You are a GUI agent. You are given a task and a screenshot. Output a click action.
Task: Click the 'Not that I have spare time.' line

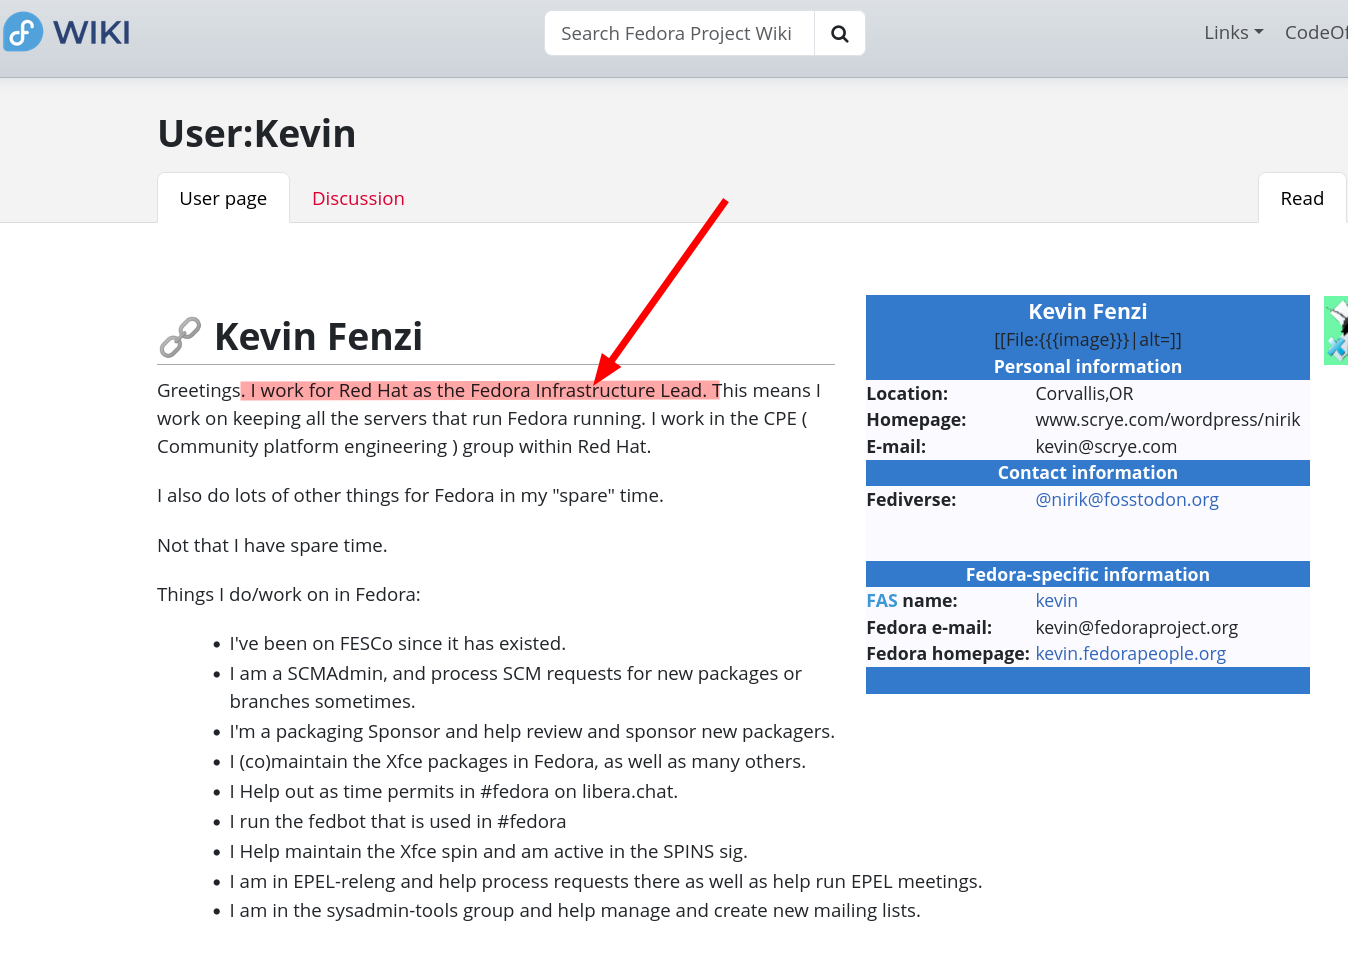tap(272, 546)
